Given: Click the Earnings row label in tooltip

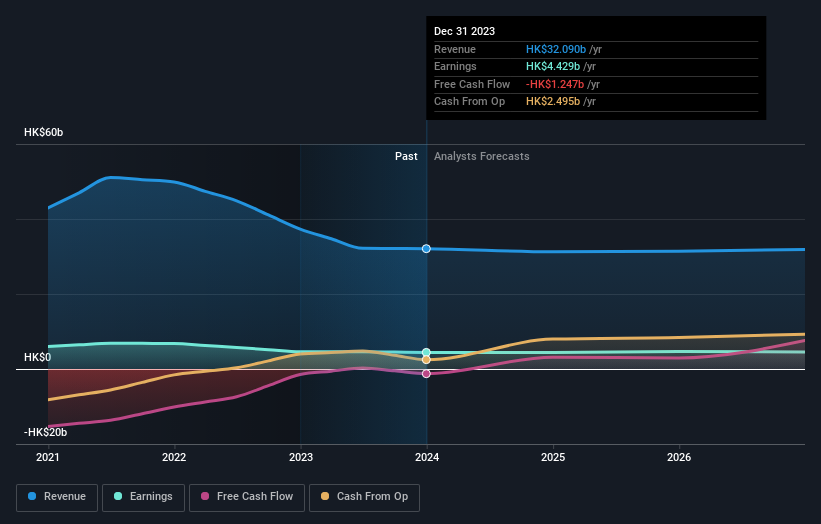Looking at the screenshot, I should pyautogui.click(x=456, y=66).
